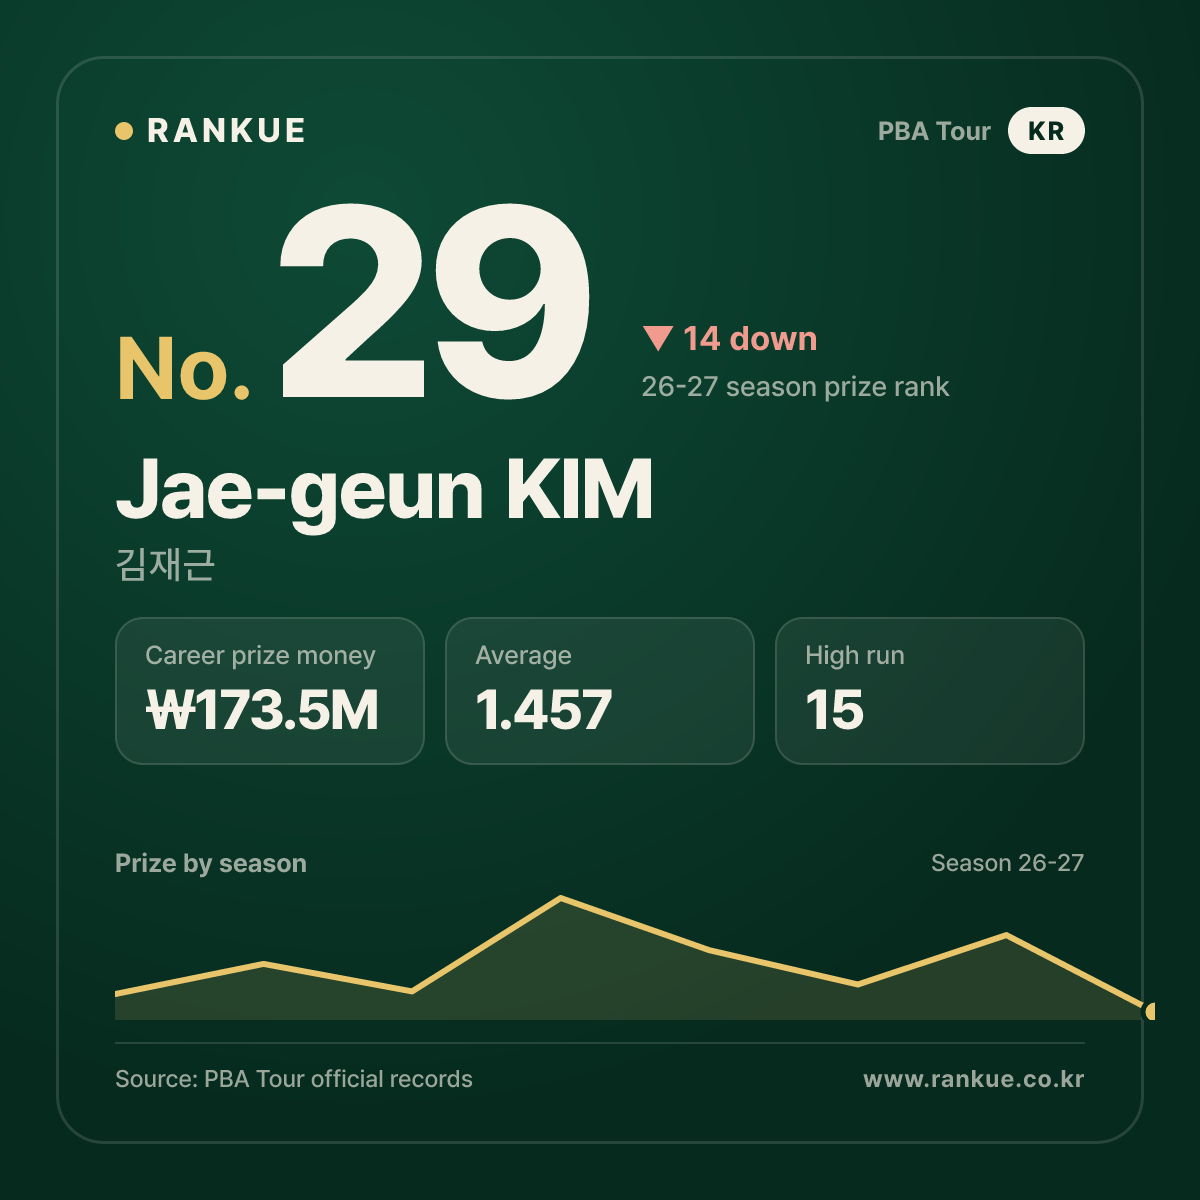Click "26-27 season prize rank" caption
Image resolution: width=1200 pixels, height=1200 pixels.
tap(795, 387)
